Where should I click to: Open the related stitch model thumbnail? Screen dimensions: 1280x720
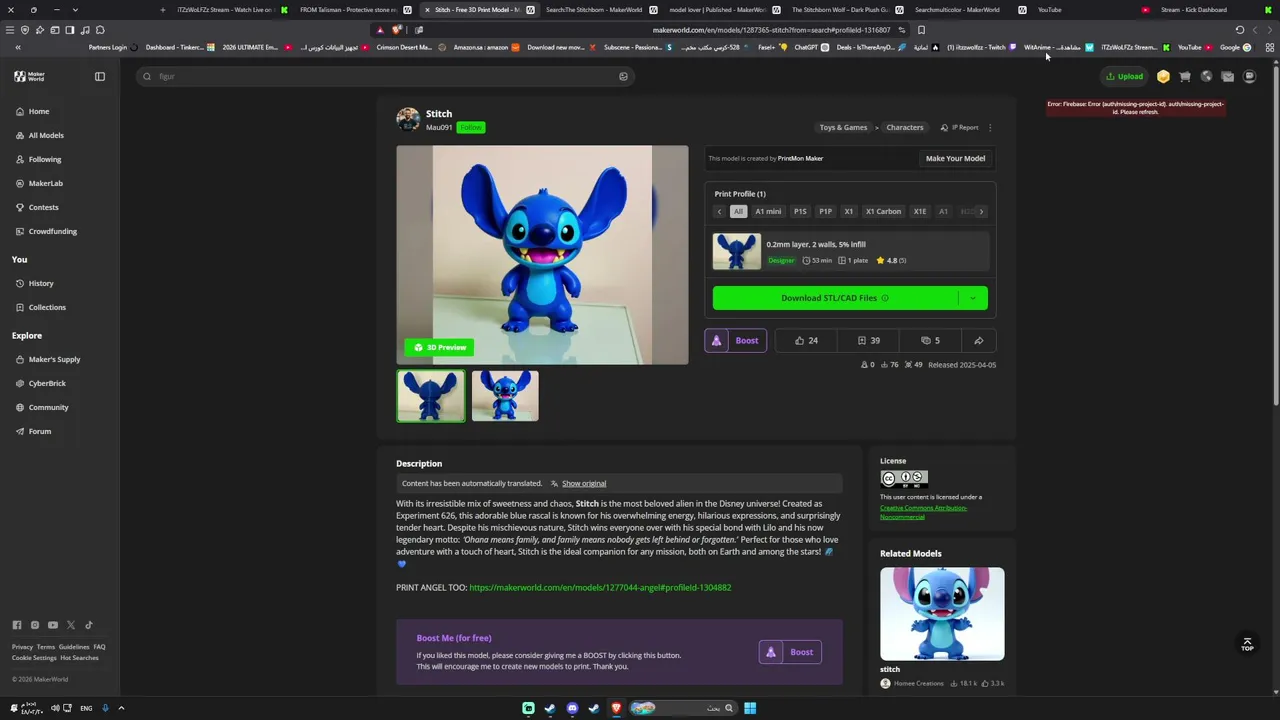(x=942, y=614)
